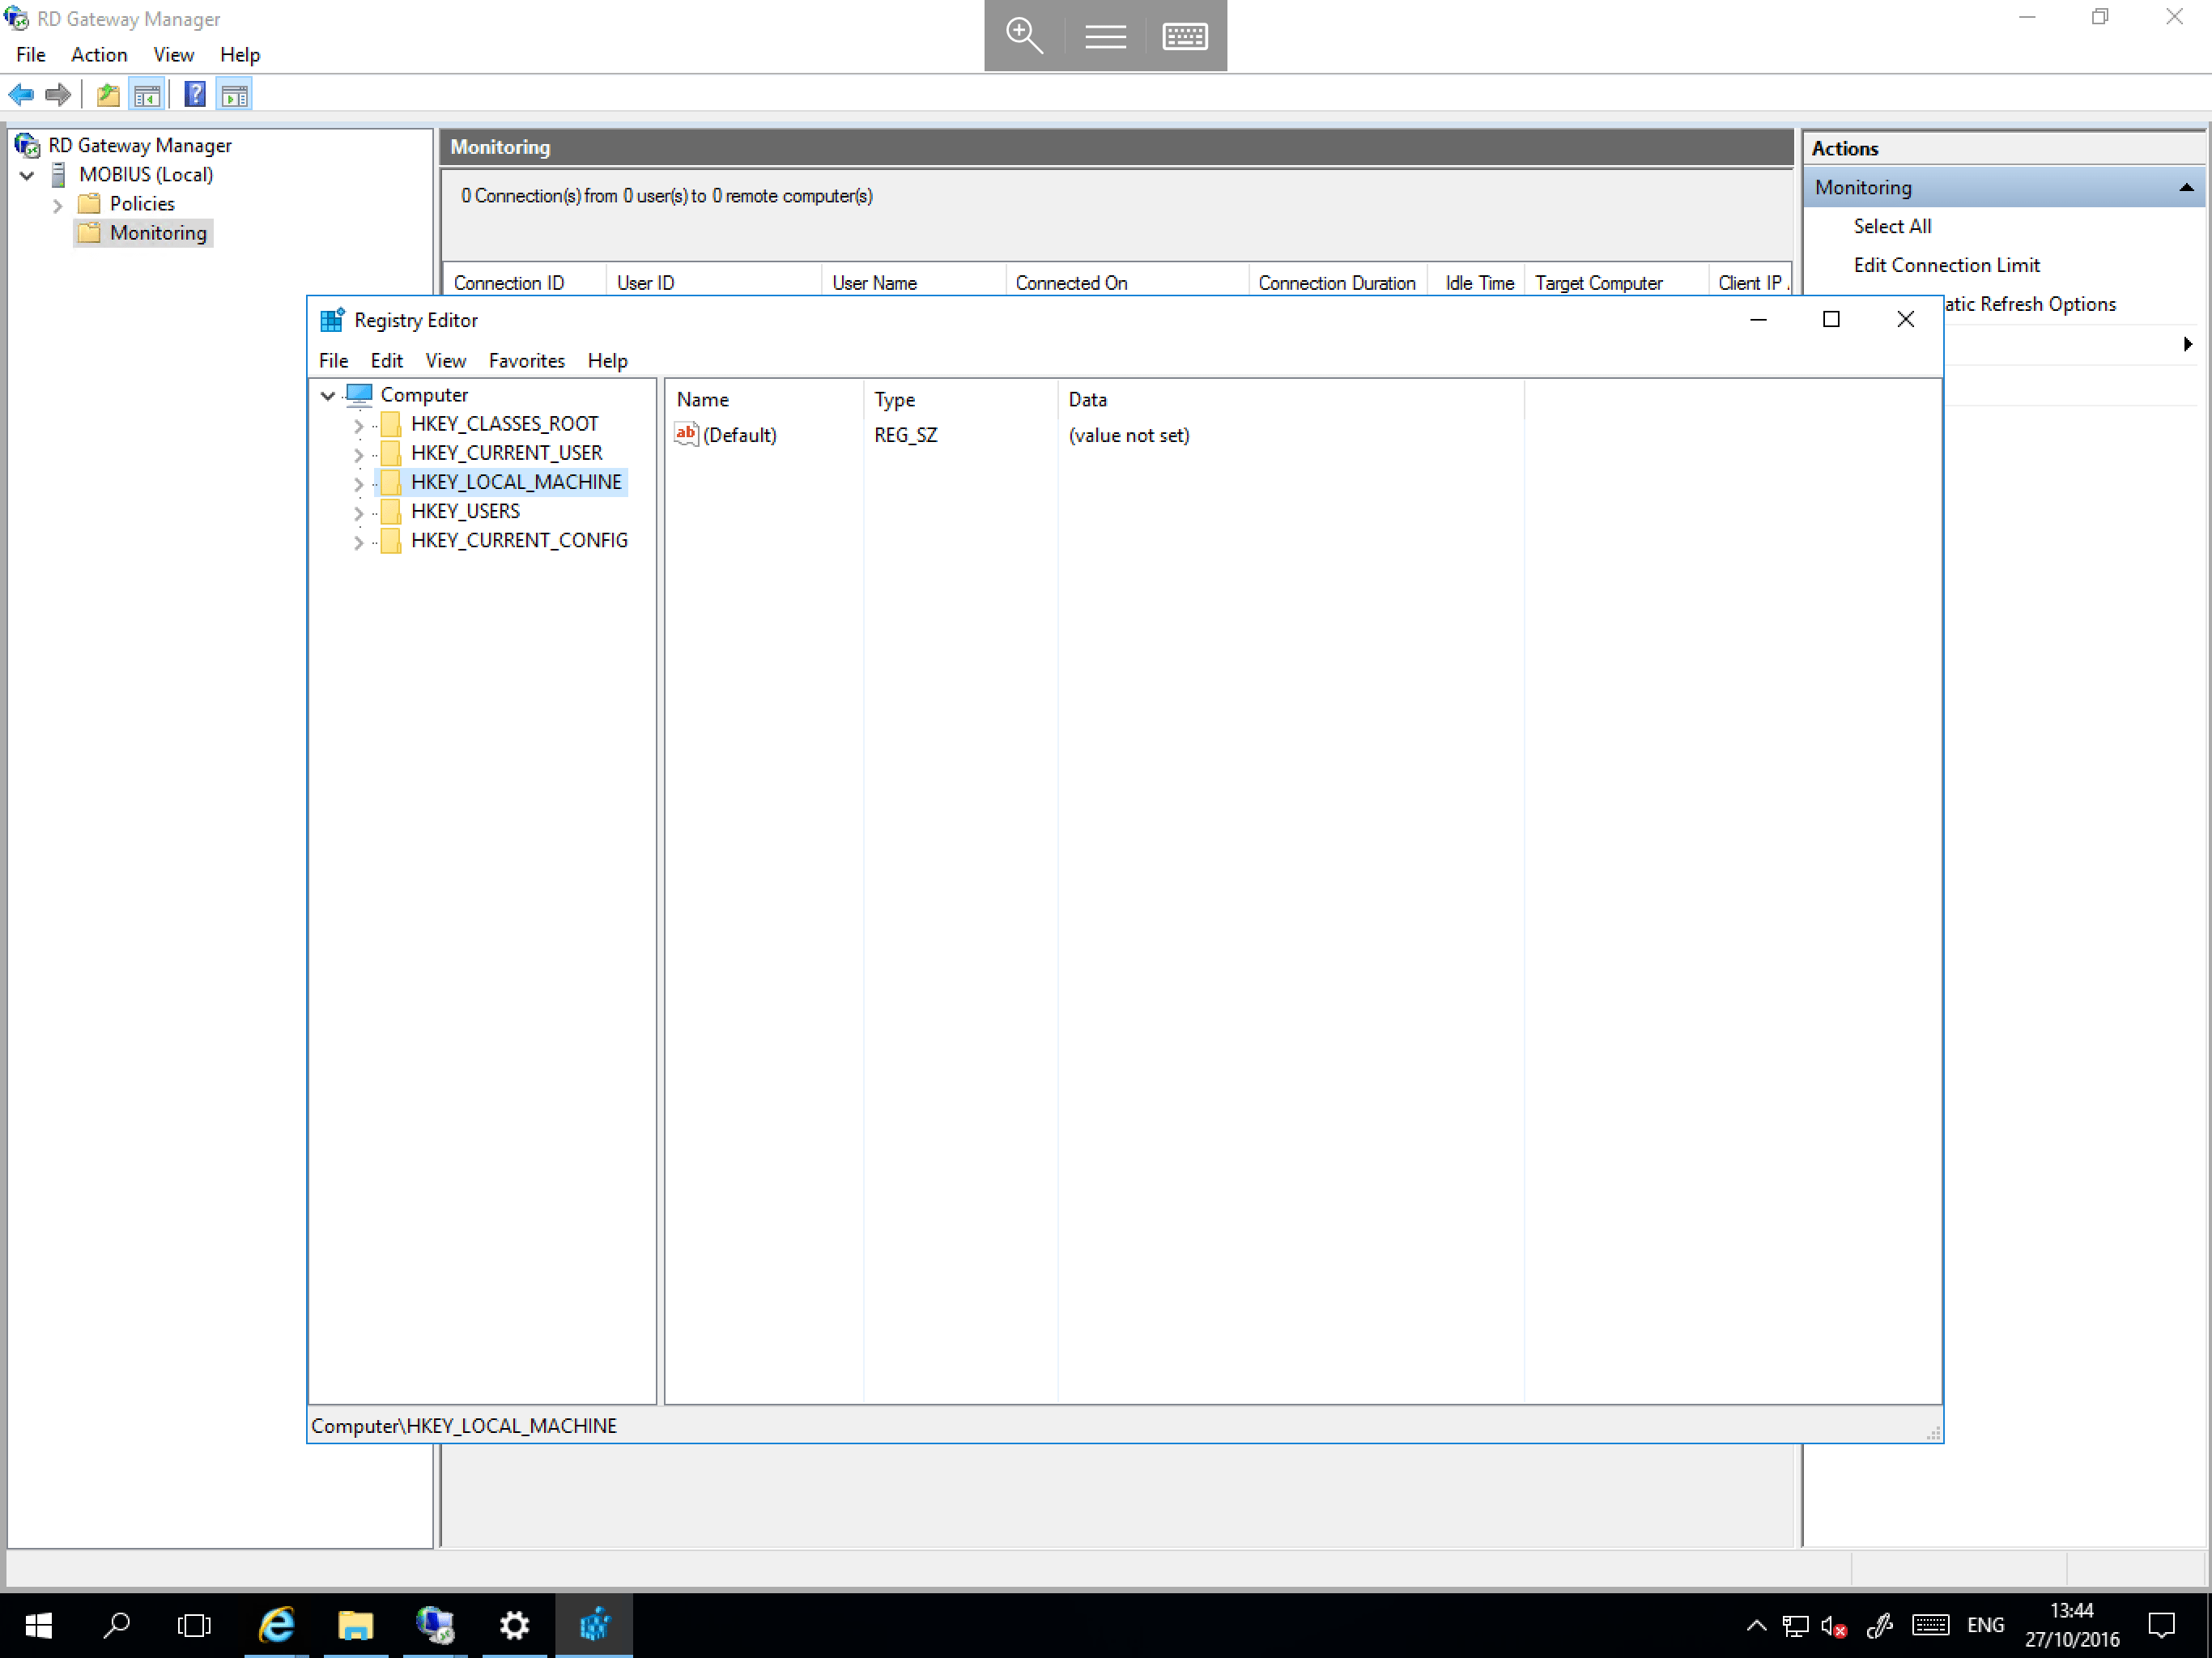Expand the Policies tree node

tap(58, 204)
